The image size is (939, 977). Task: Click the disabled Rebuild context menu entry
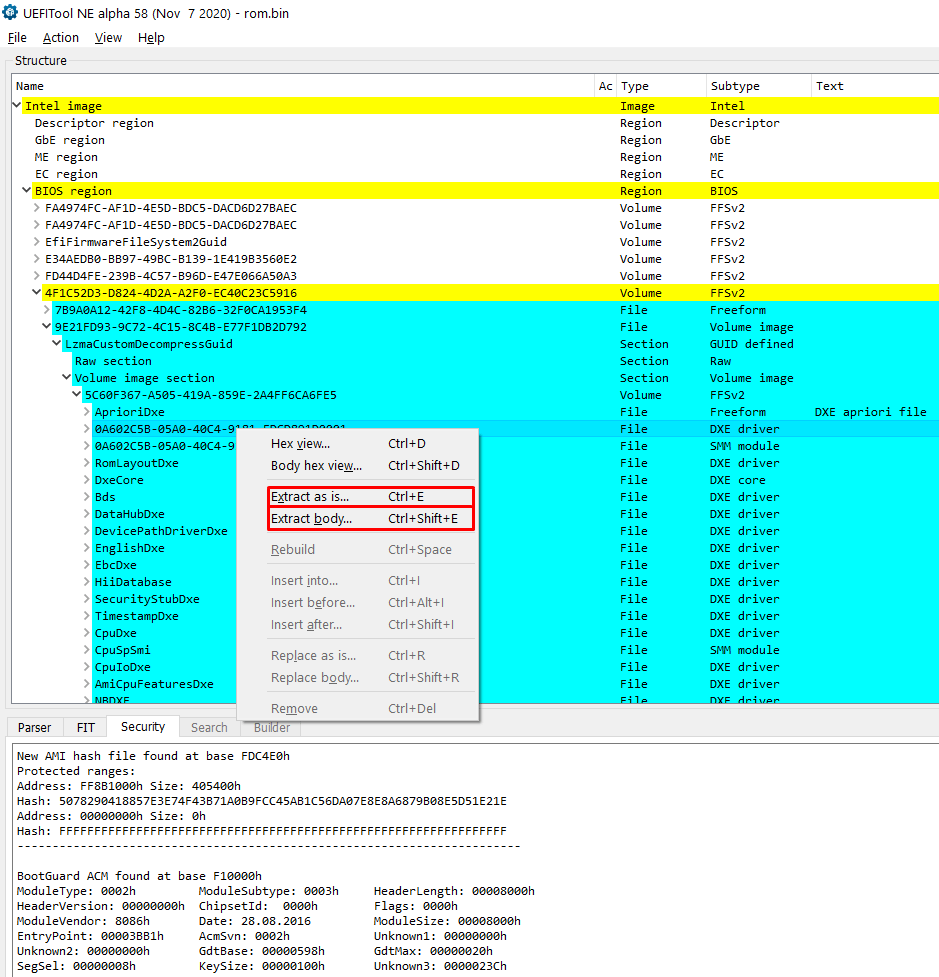pos(358,550)
